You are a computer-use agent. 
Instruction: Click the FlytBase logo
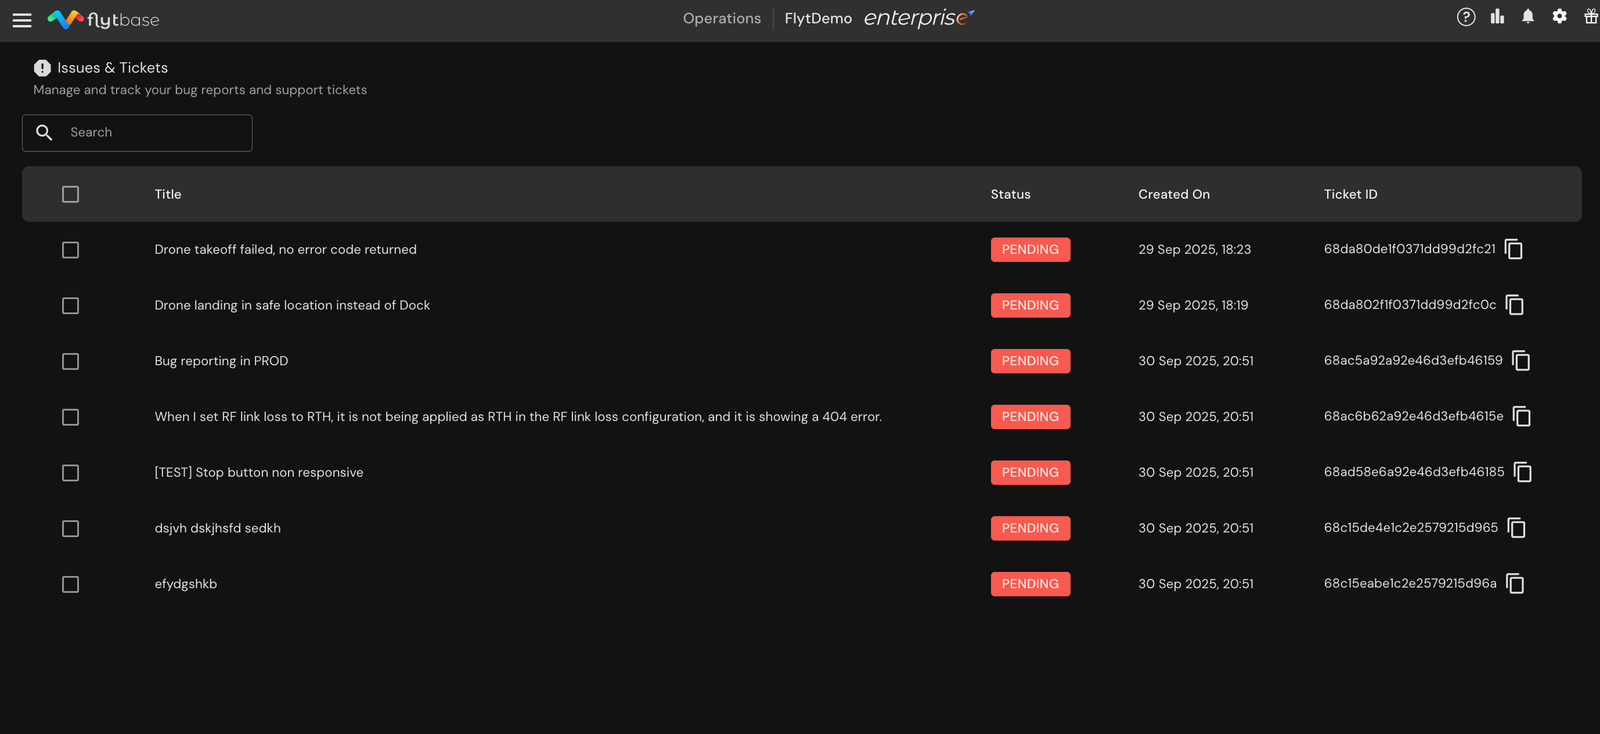(x=104, y=19)
